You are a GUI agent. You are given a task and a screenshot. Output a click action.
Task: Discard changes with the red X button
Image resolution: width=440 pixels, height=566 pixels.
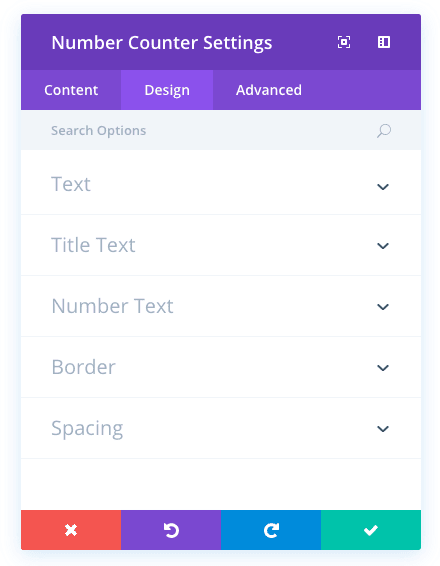[x=71, y=530]
